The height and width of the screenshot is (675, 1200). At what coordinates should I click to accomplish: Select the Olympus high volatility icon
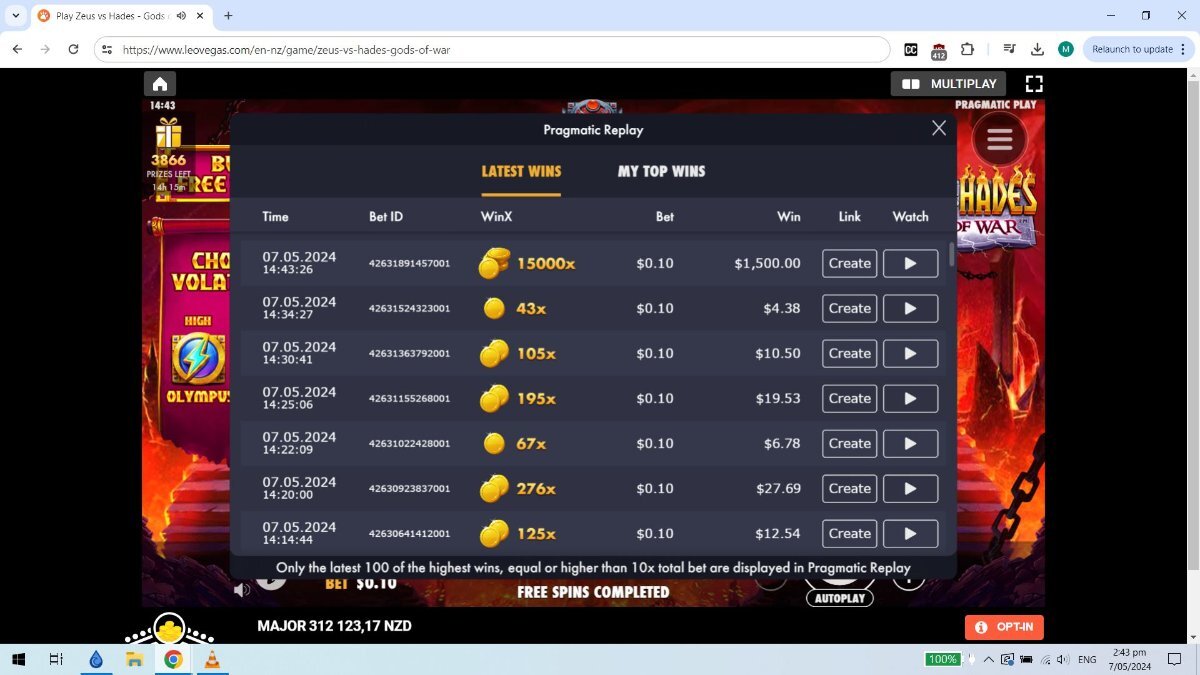(198, 359)
